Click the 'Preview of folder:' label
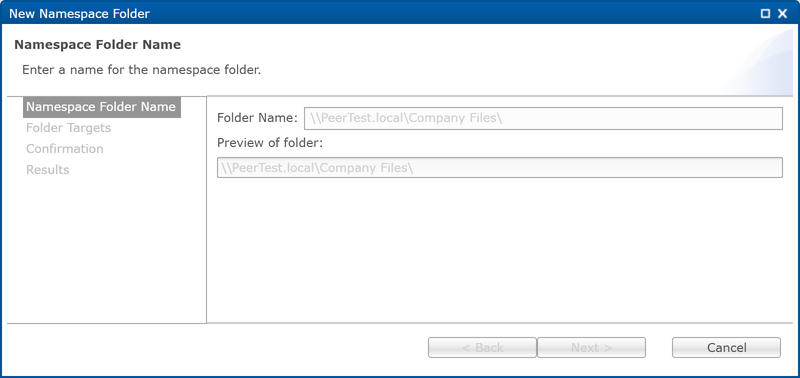 click(x=270, y=143)
